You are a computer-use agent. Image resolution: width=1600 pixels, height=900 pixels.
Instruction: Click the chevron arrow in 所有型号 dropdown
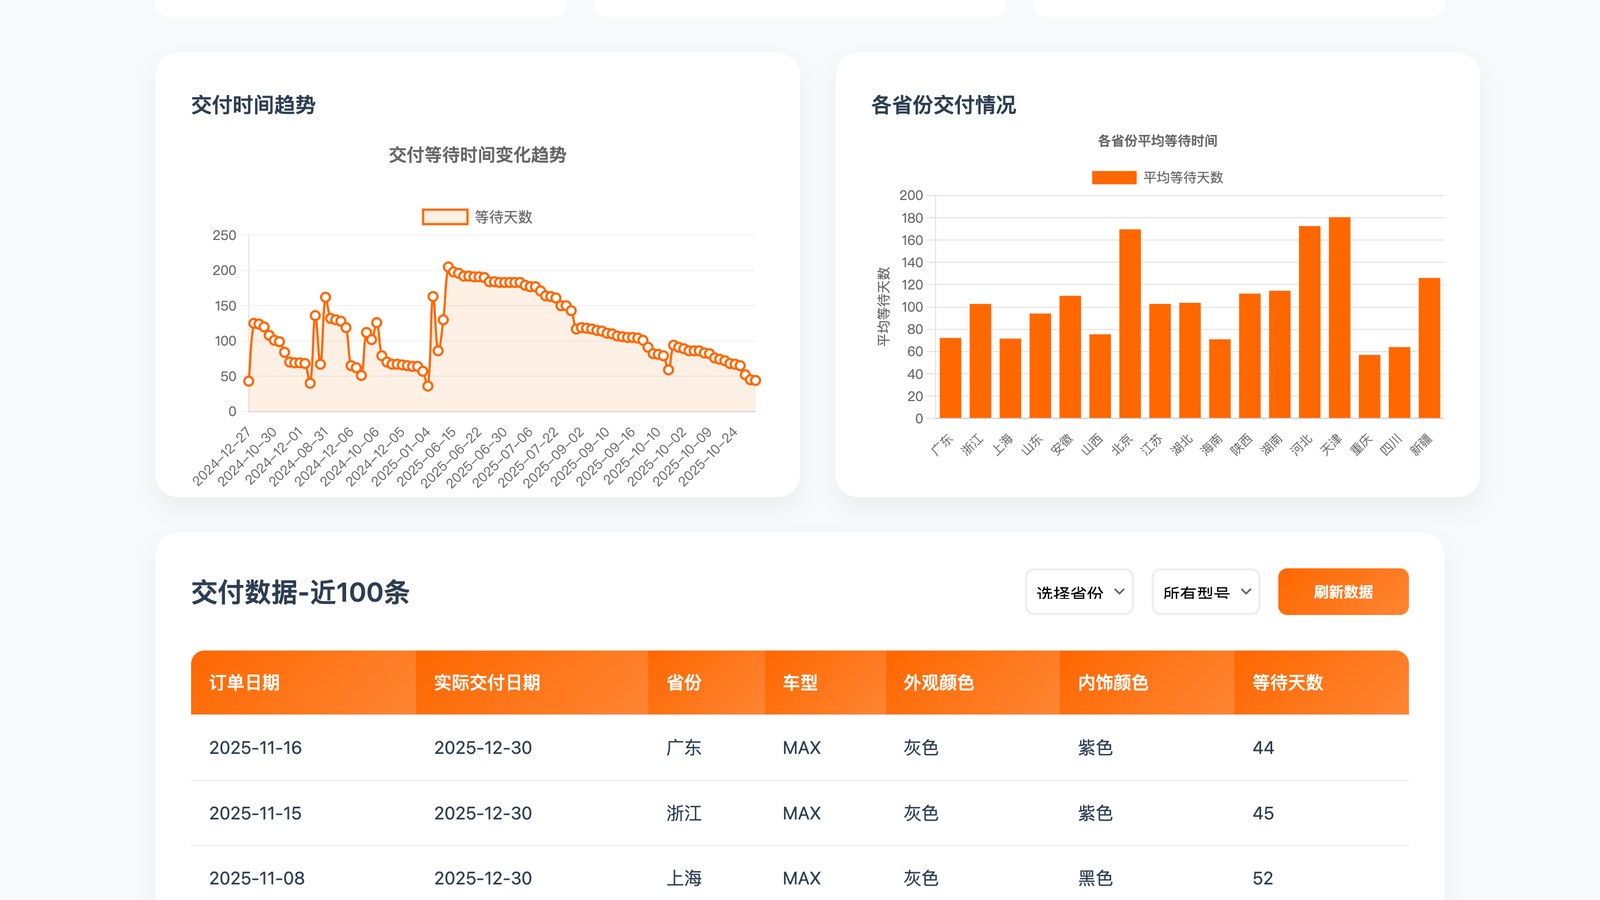point(1246,592)
